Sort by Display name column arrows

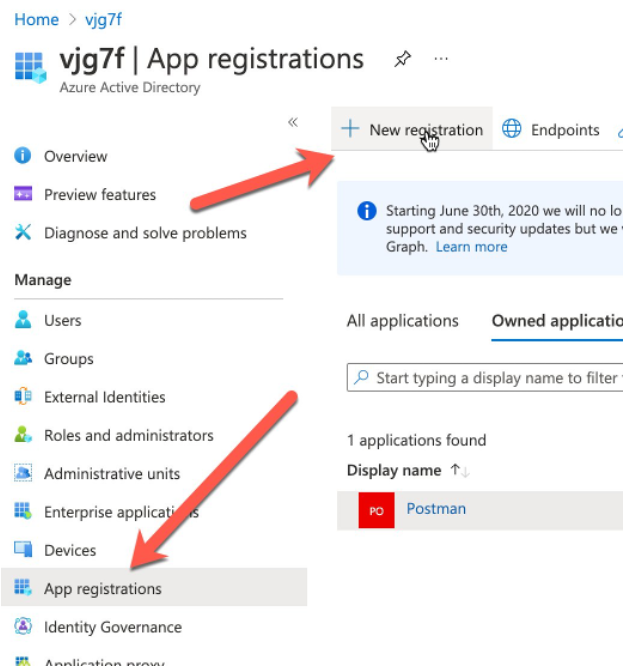[x=460, y=470]
